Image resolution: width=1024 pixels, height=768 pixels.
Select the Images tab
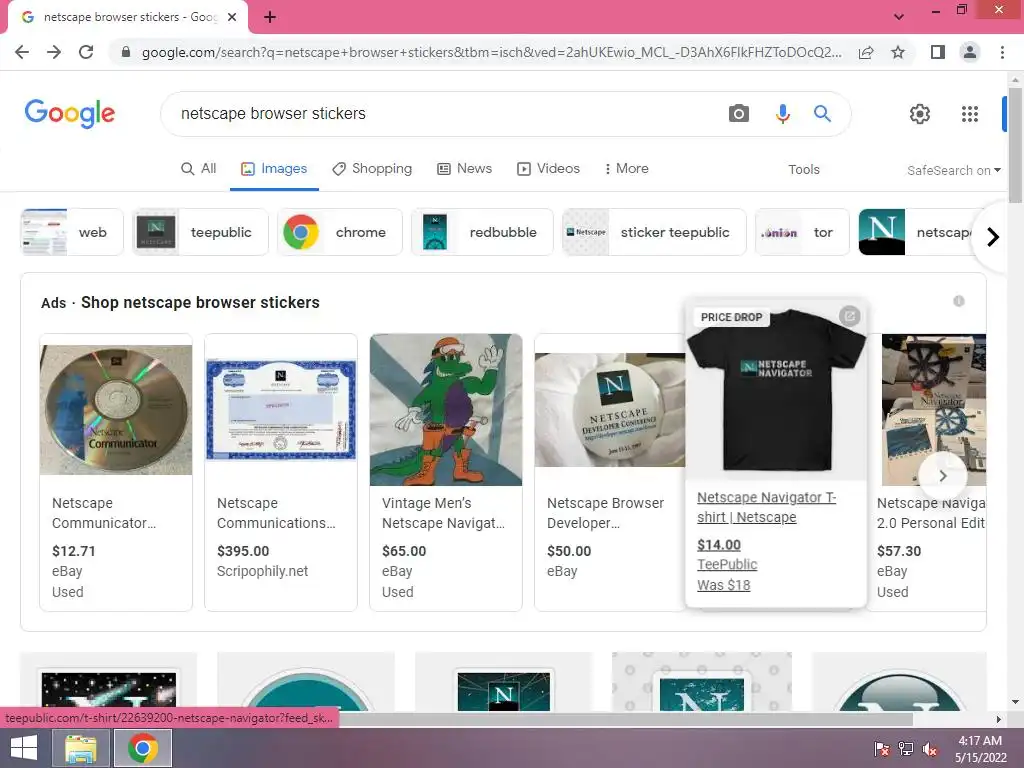(274, 168)
